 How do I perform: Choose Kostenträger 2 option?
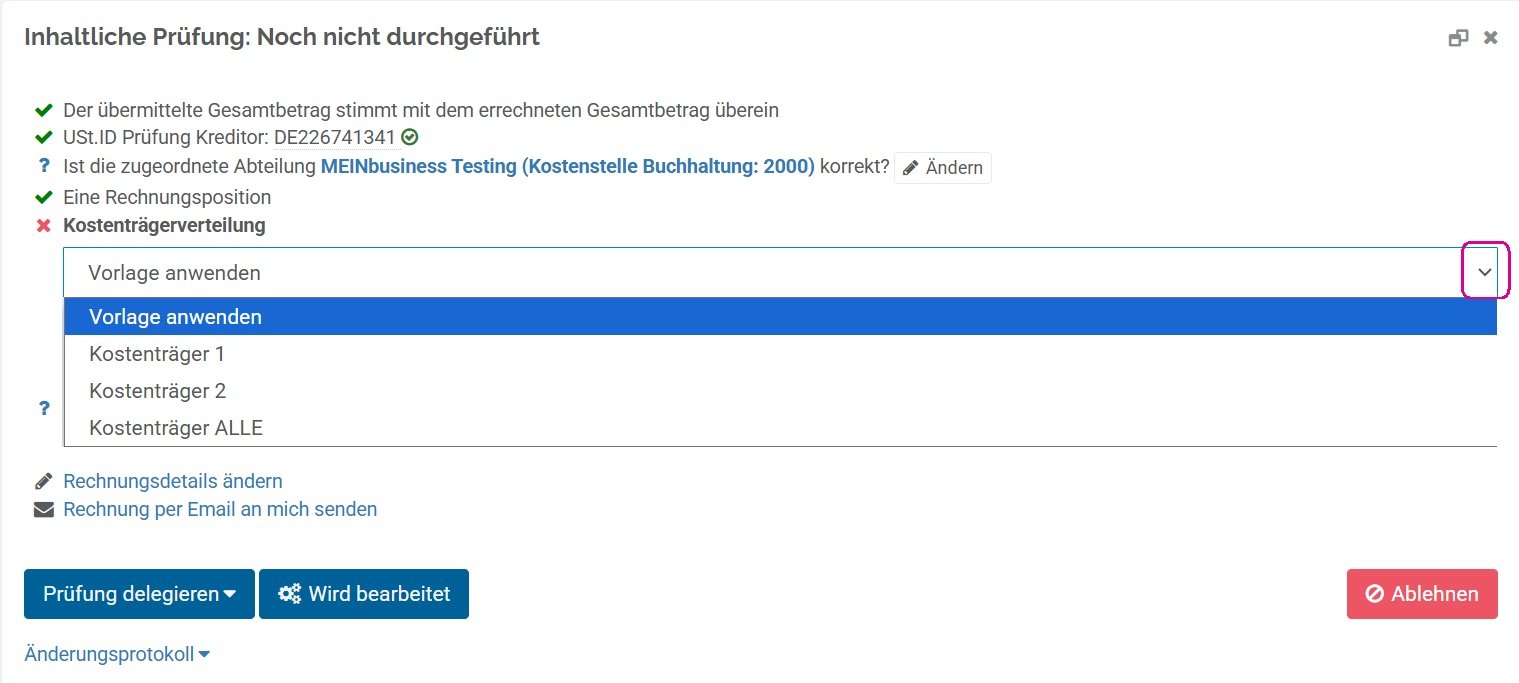pos(157,391)
